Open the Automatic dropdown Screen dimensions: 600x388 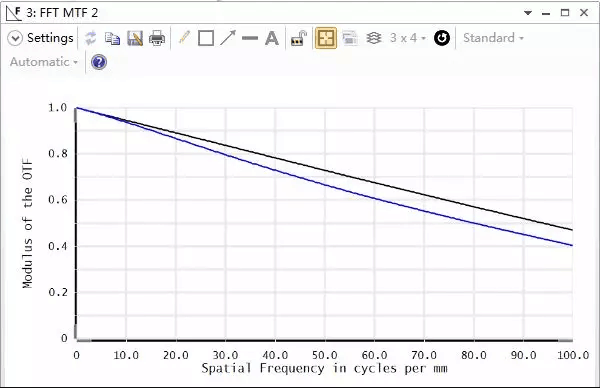44,62
